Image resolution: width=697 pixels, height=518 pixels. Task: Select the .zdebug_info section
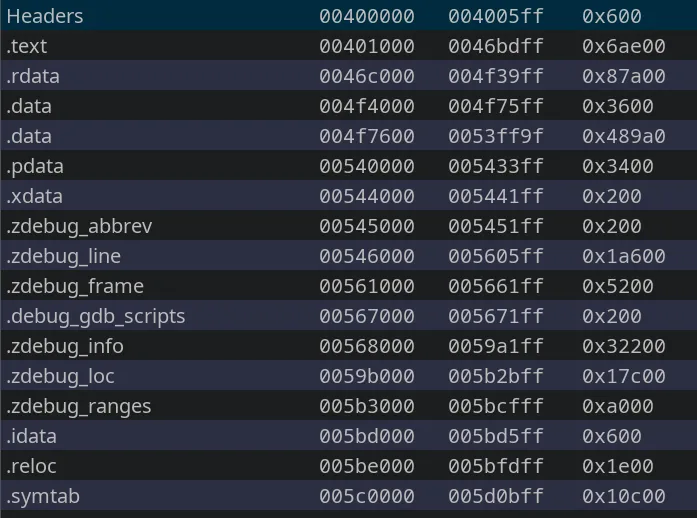[348, 345]
